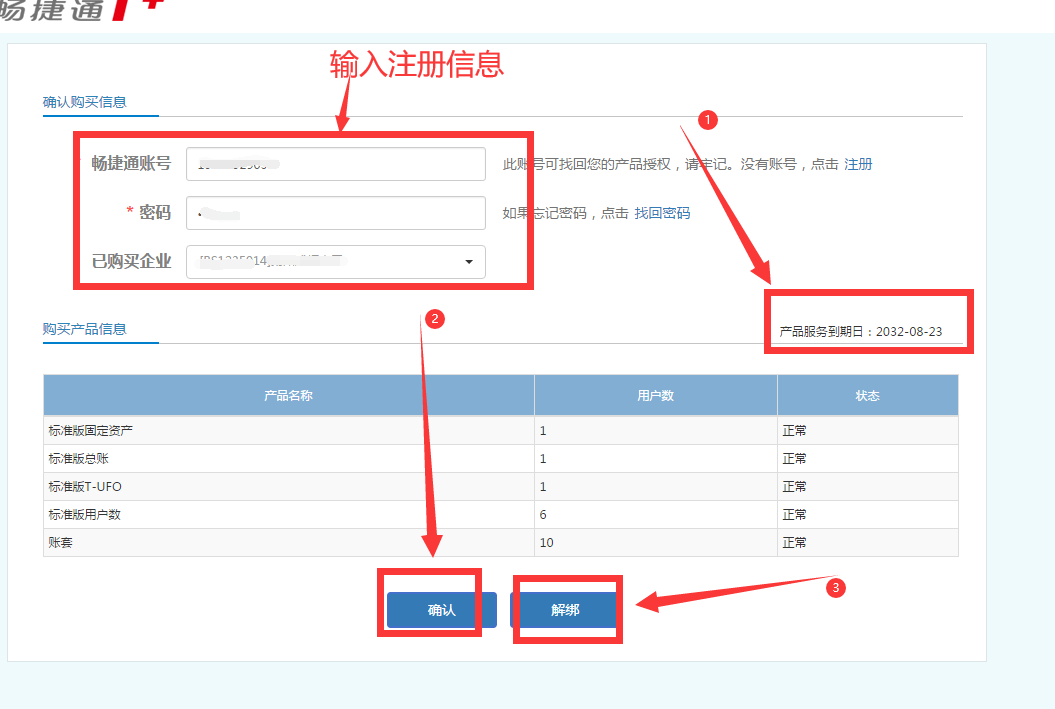Click the 确认 confirm button
1055x709 pixels.
(x=441, y=610)
